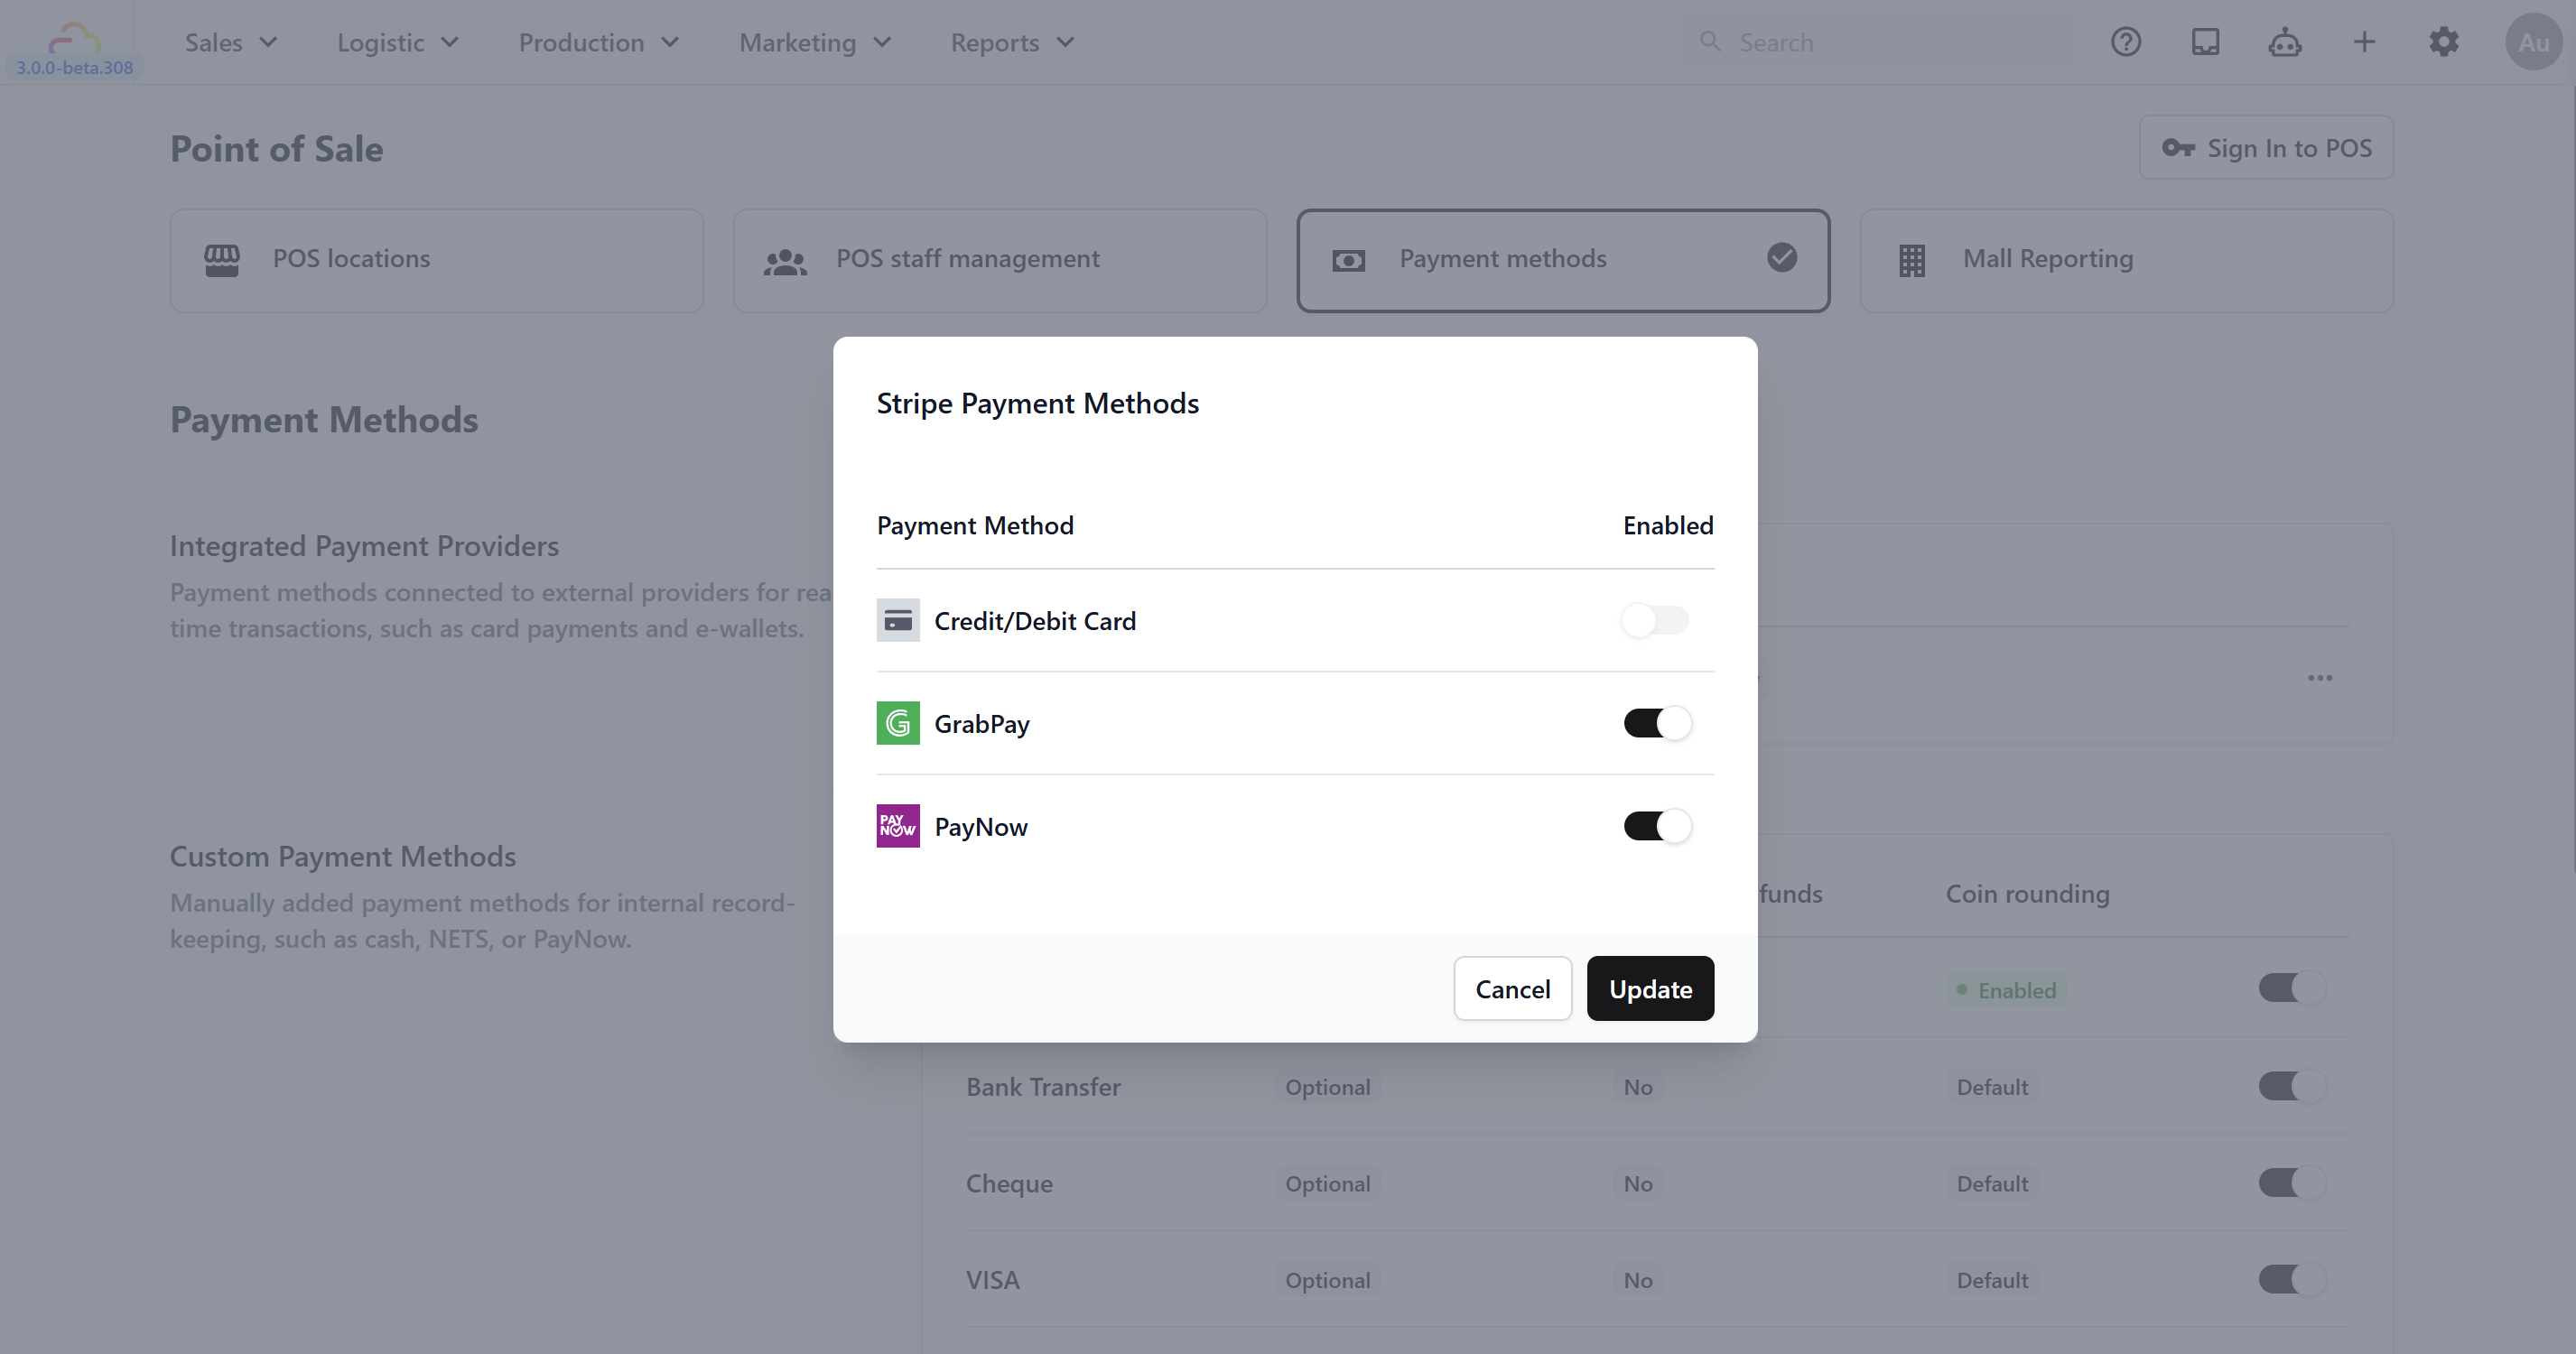Viewport: 2576px width, 1354px height.
Task: Click the plus add icon in header
Action: click(2364, 42)
